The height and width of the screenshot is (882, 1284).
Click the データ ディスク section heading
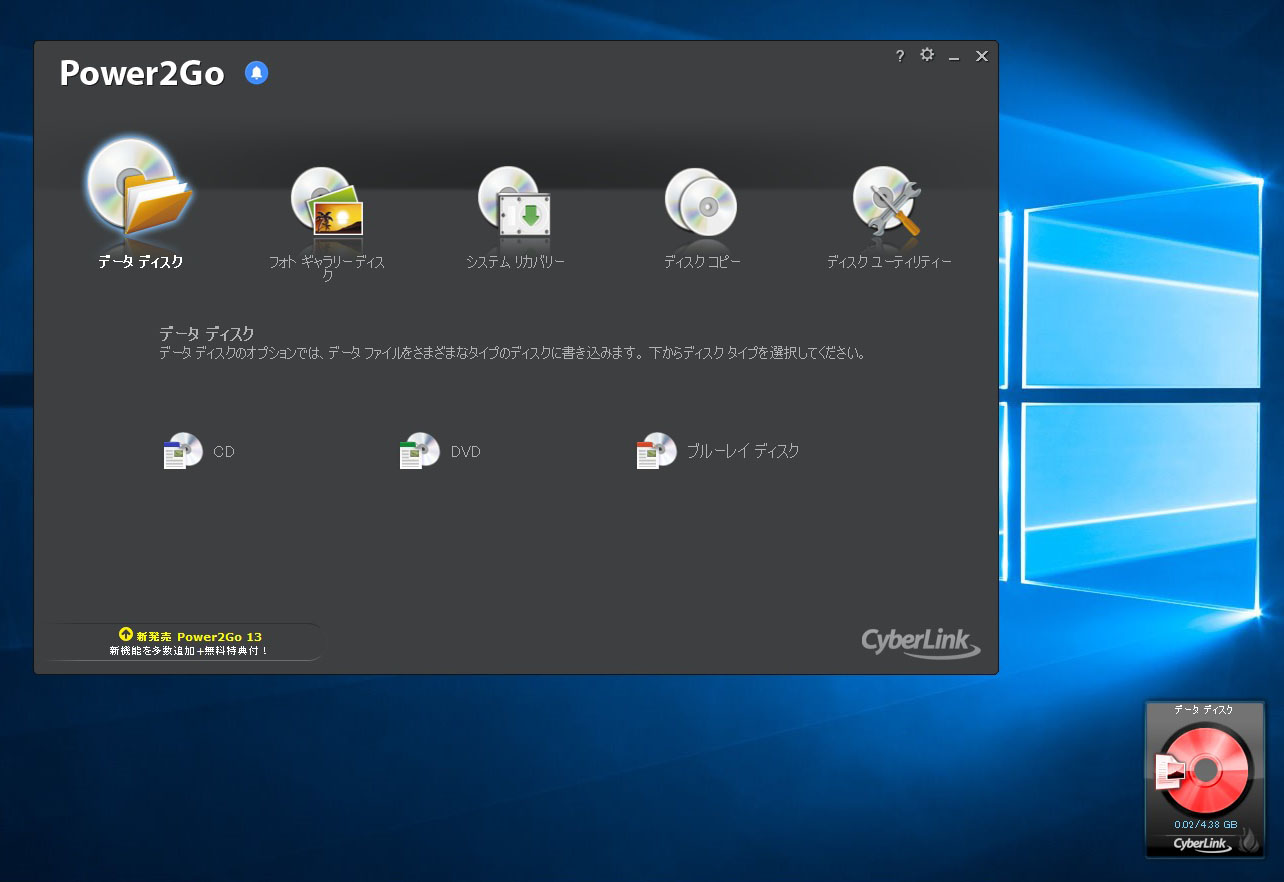(x=207, y=334)
